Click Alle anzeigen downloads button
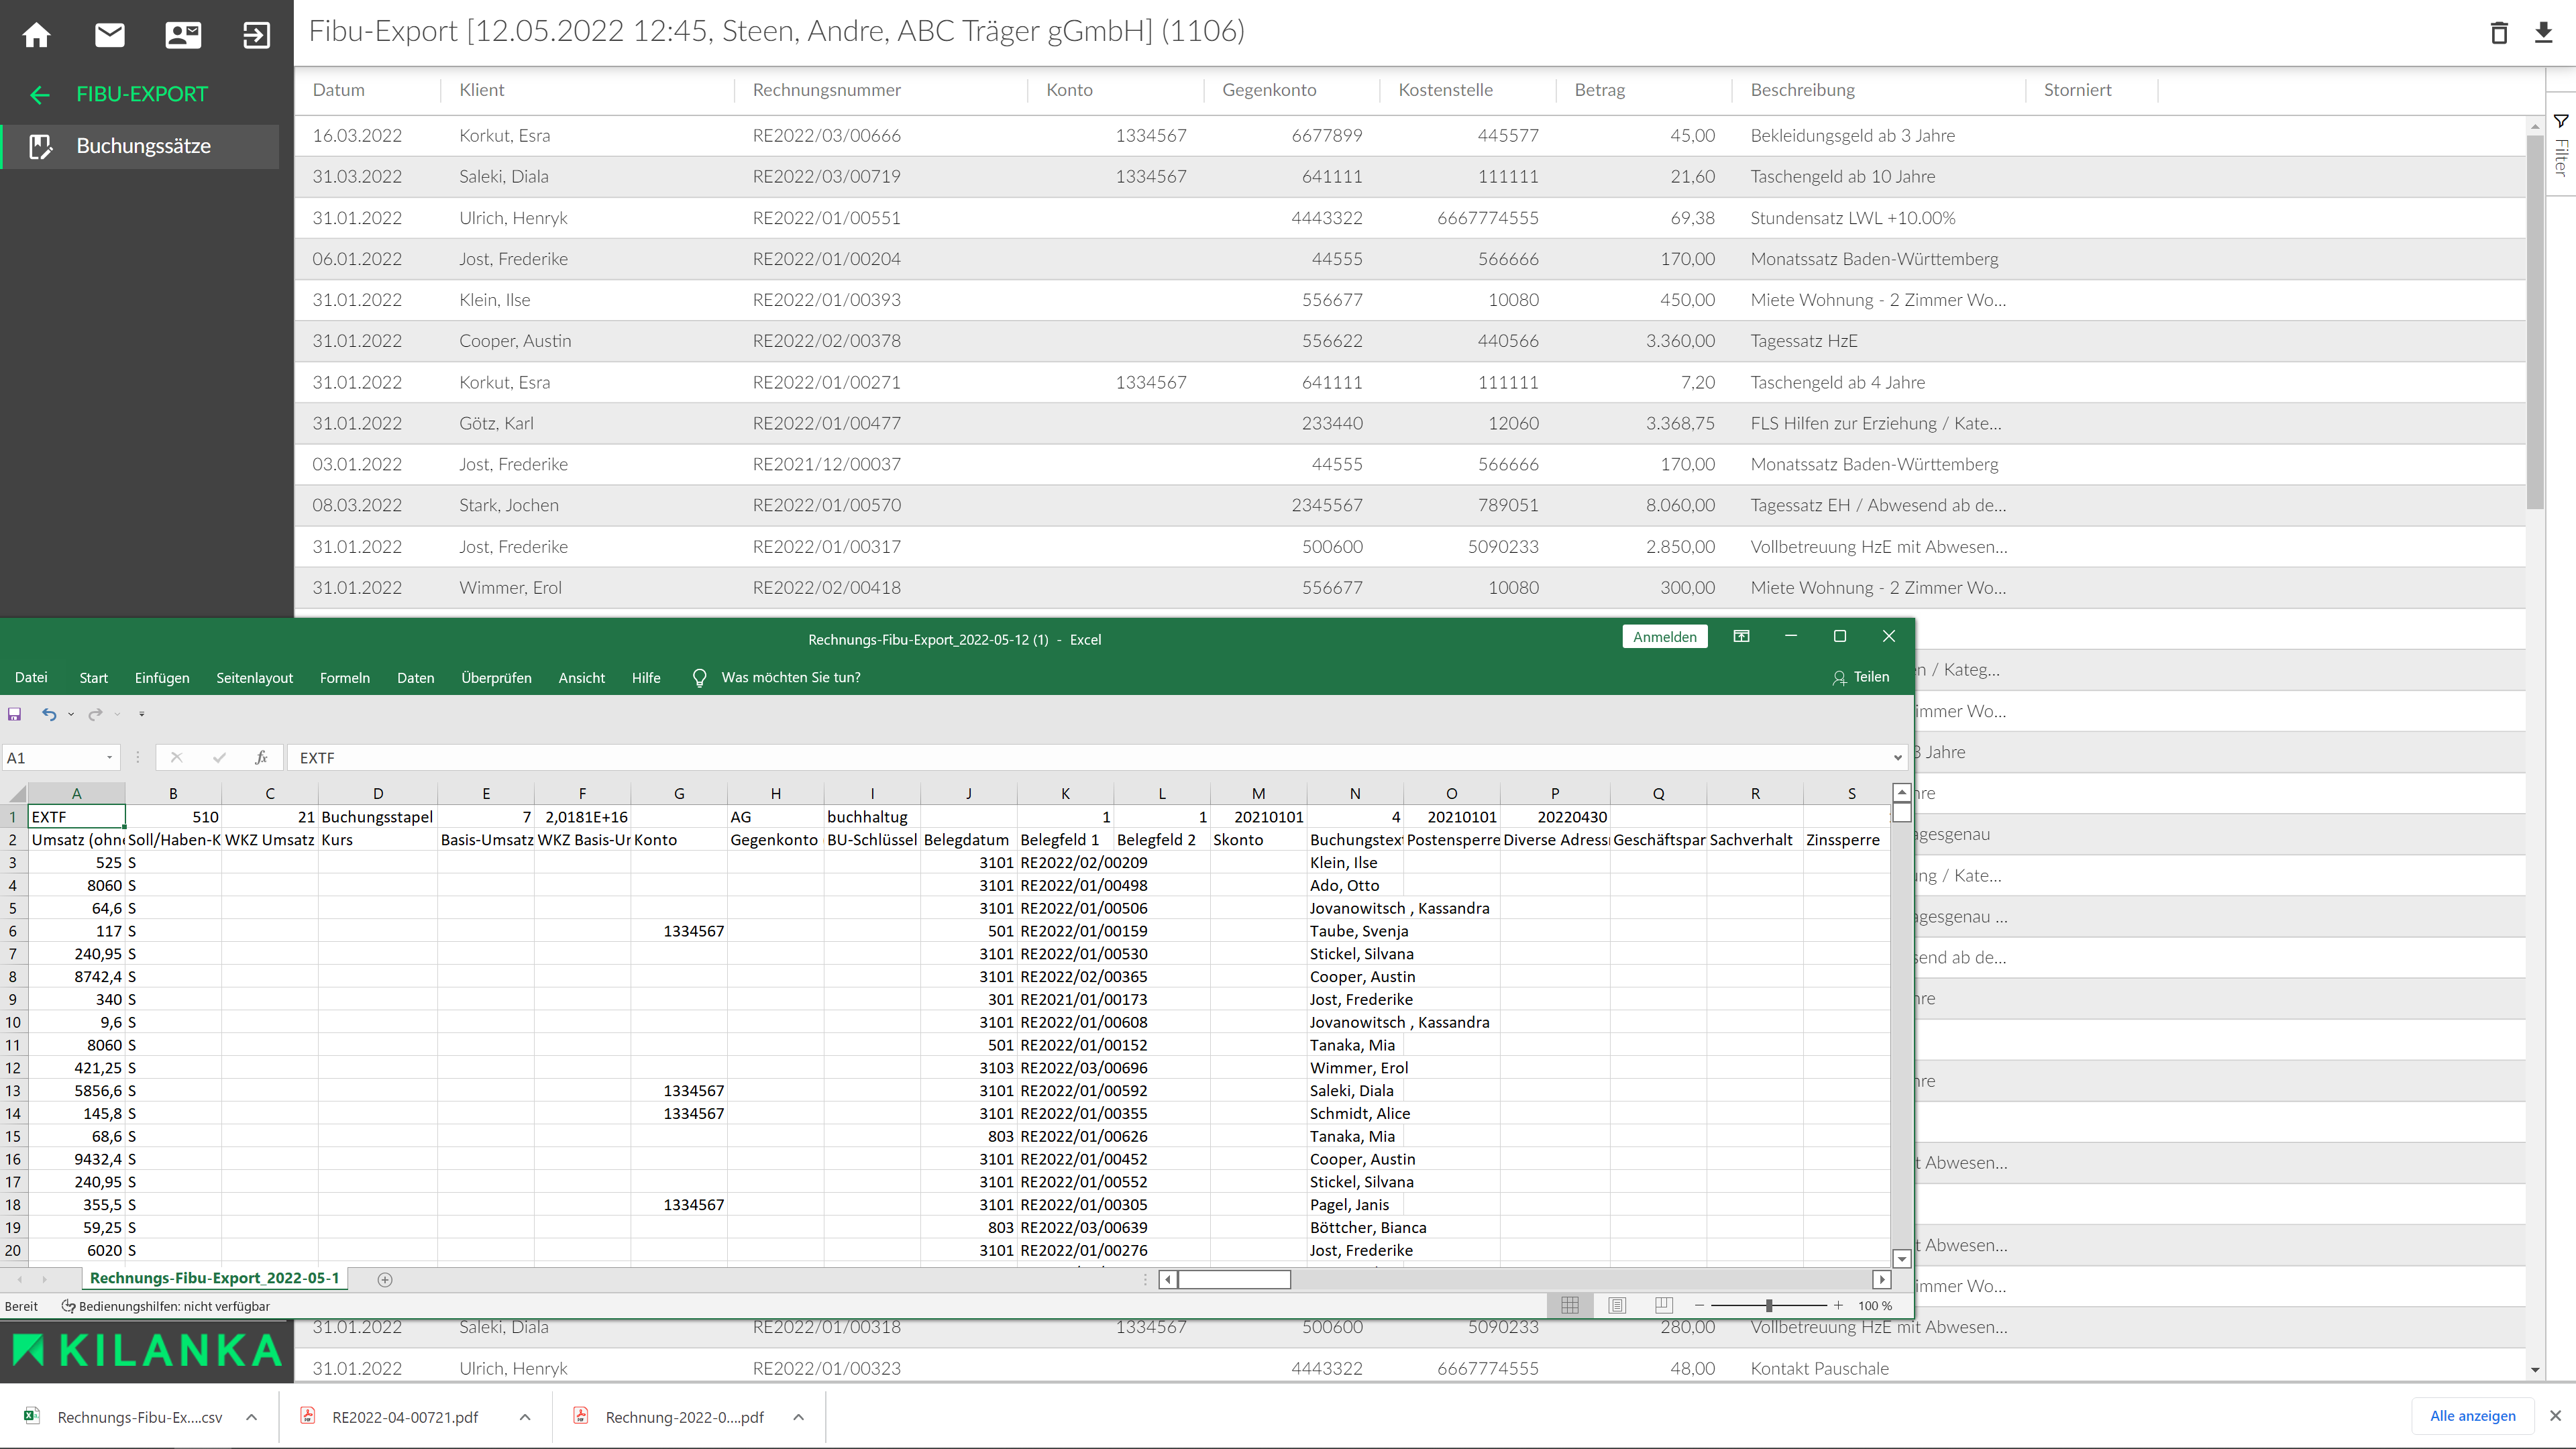2576x1449 pixels. (x=2472, y=1416)
